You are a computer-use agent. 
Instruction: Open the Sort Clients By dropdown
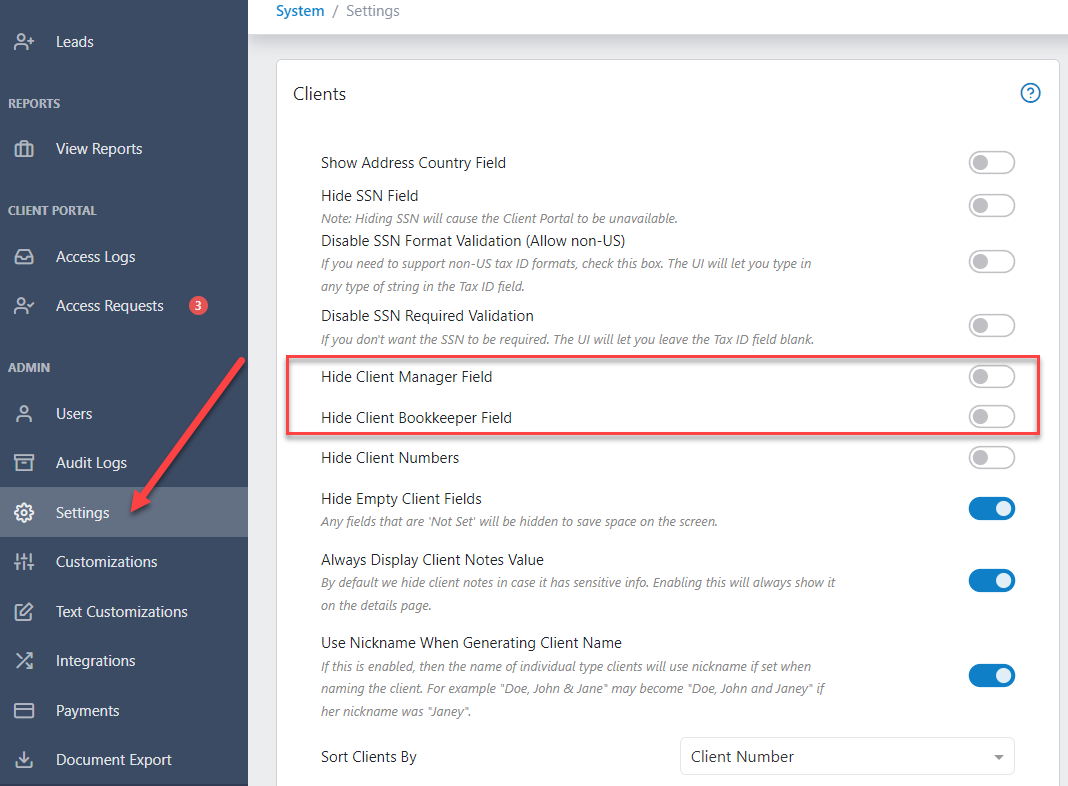[846, 757]
